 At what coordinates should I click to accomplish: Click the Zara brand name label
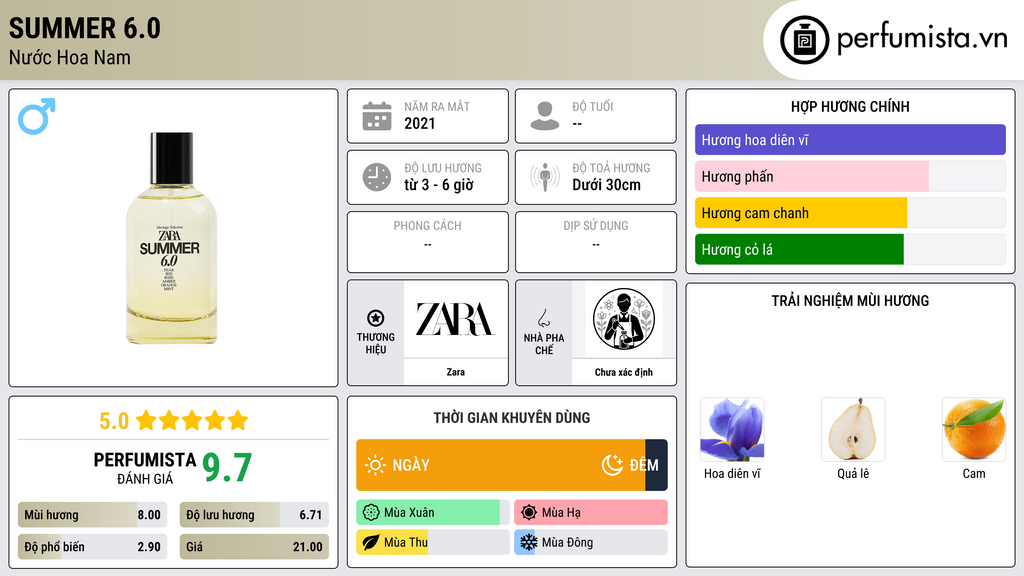tap(455, 372)
